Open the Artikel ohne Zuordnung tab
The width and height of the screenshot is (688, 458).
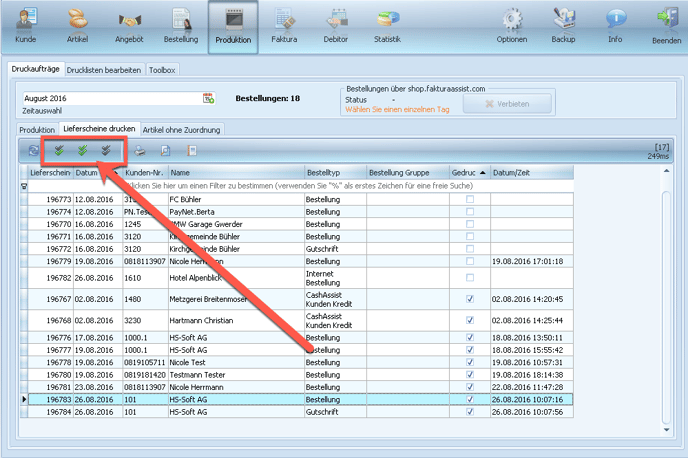coord(181,129)
